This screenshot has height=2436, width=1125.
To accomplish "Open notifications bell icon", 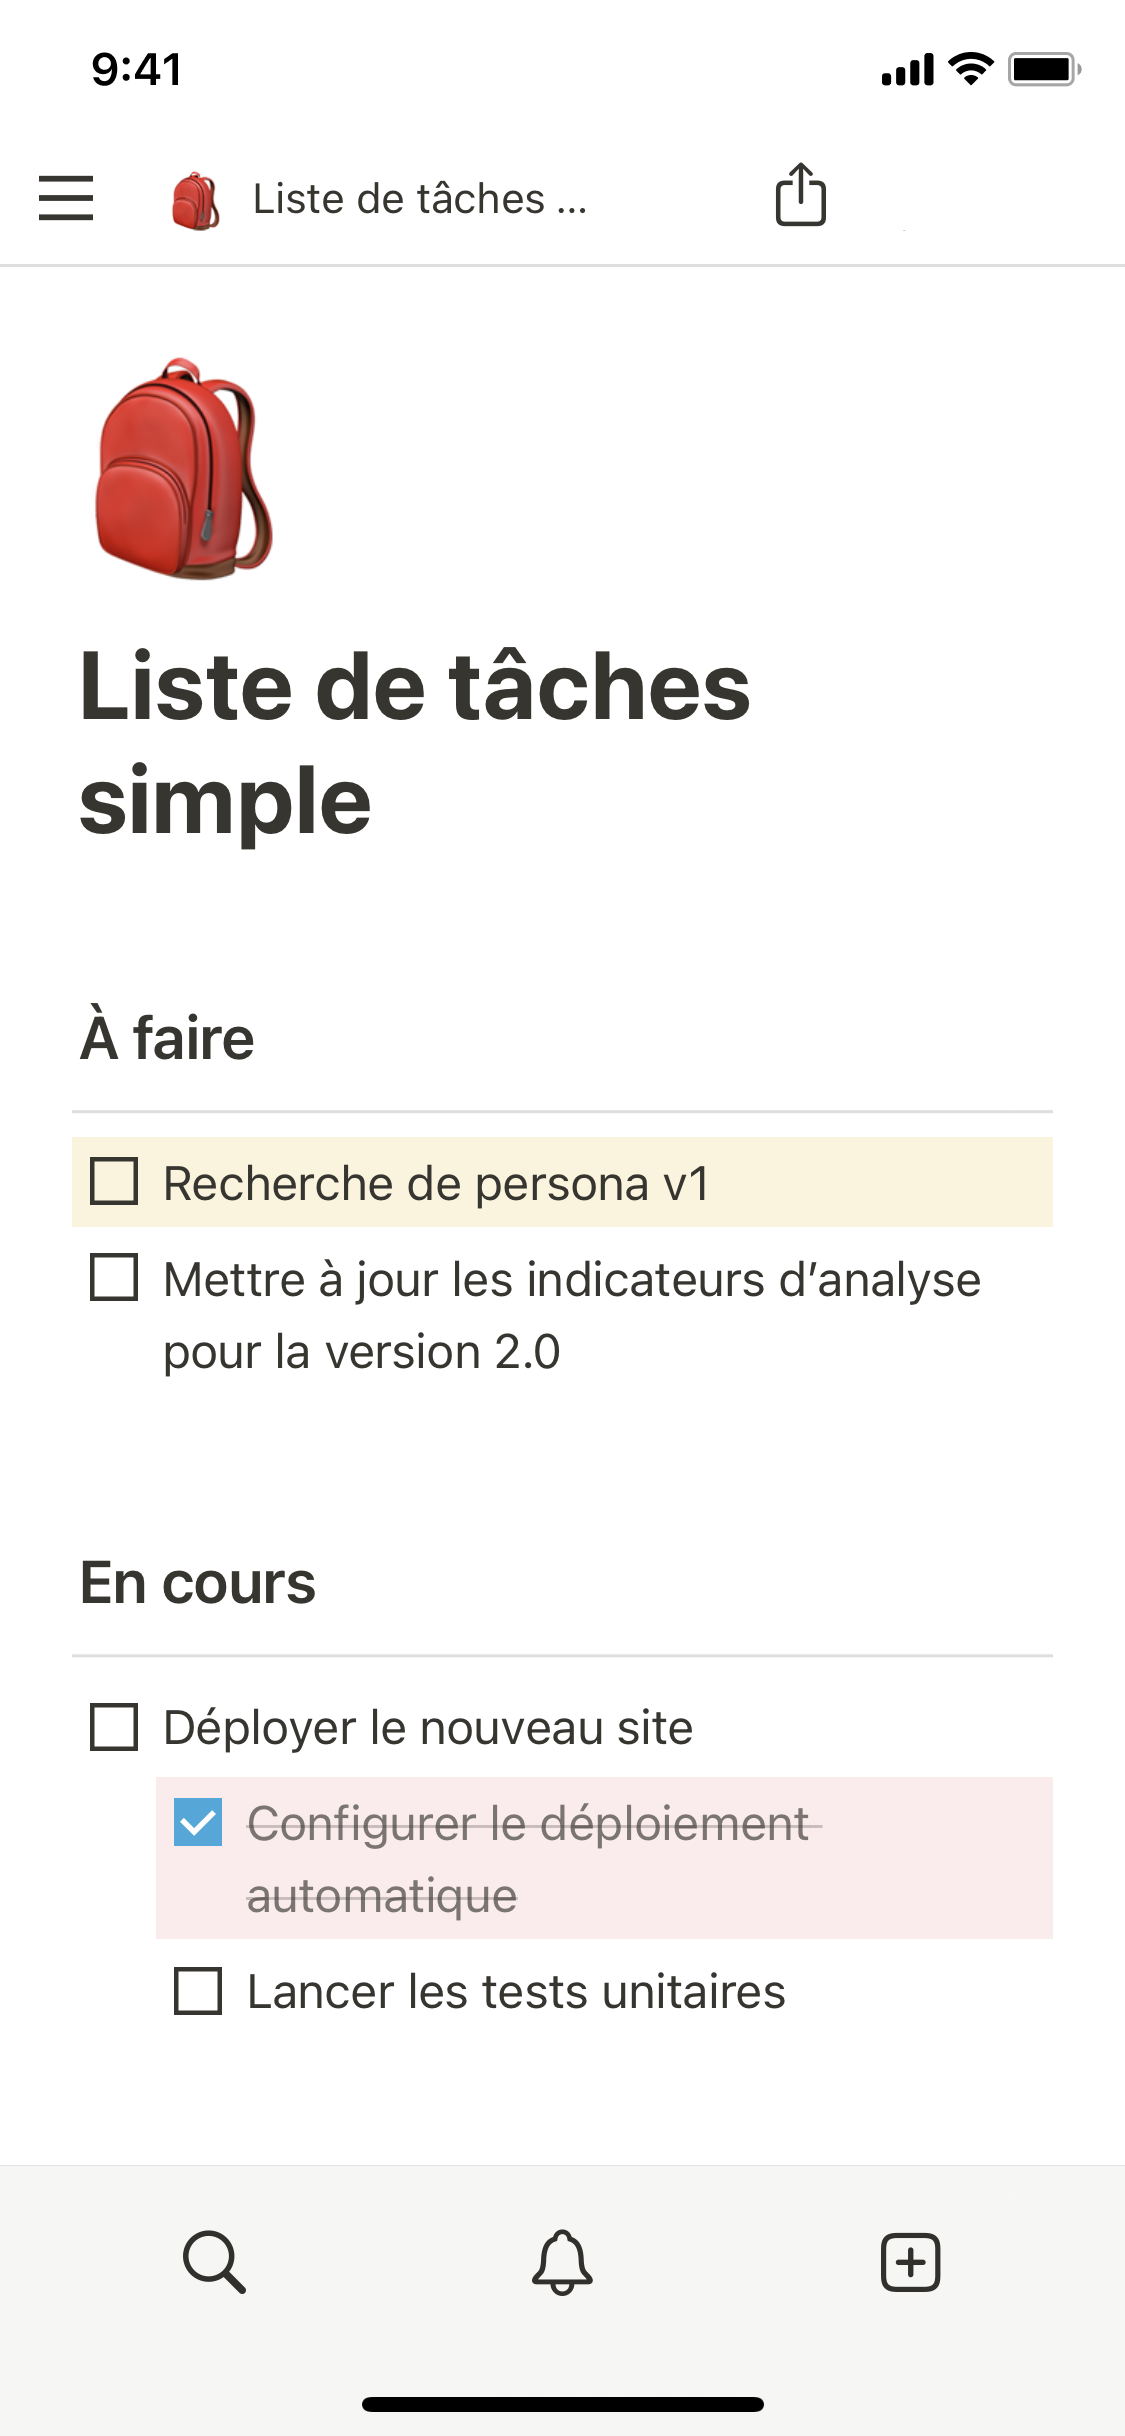I will click(562, 2261).
